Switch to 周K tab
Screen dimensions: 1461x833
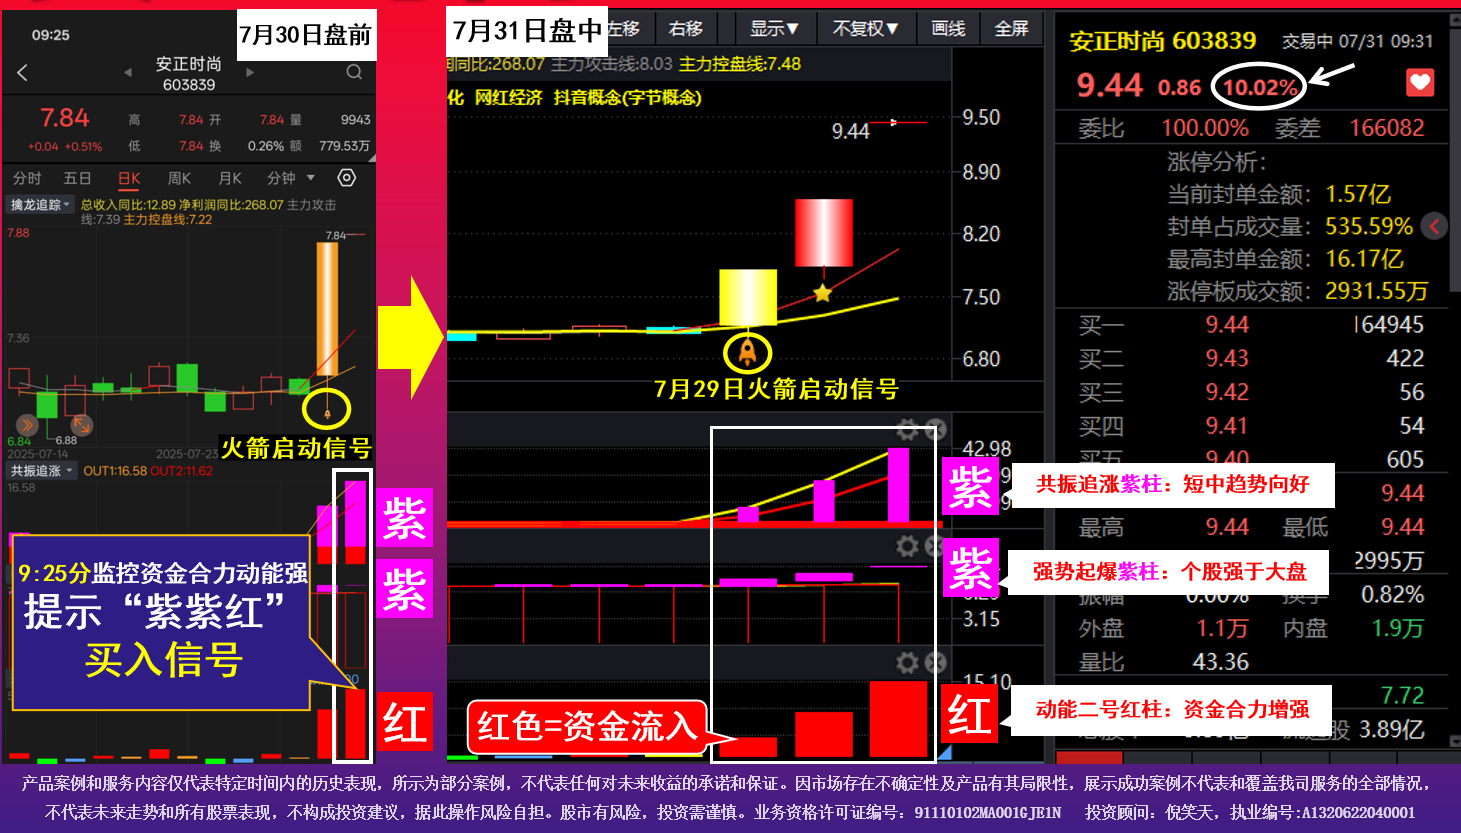pos(179,178)
